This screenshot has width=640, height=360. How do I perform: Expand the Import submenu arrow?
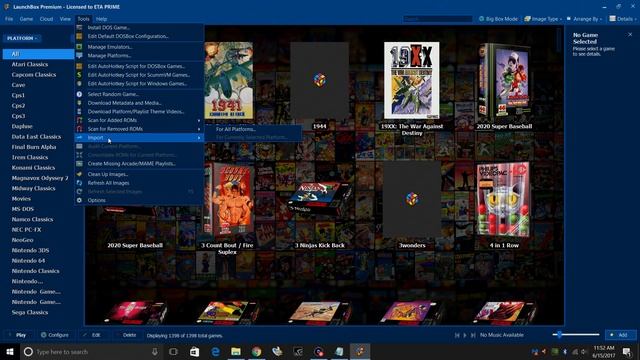point(199,138)
